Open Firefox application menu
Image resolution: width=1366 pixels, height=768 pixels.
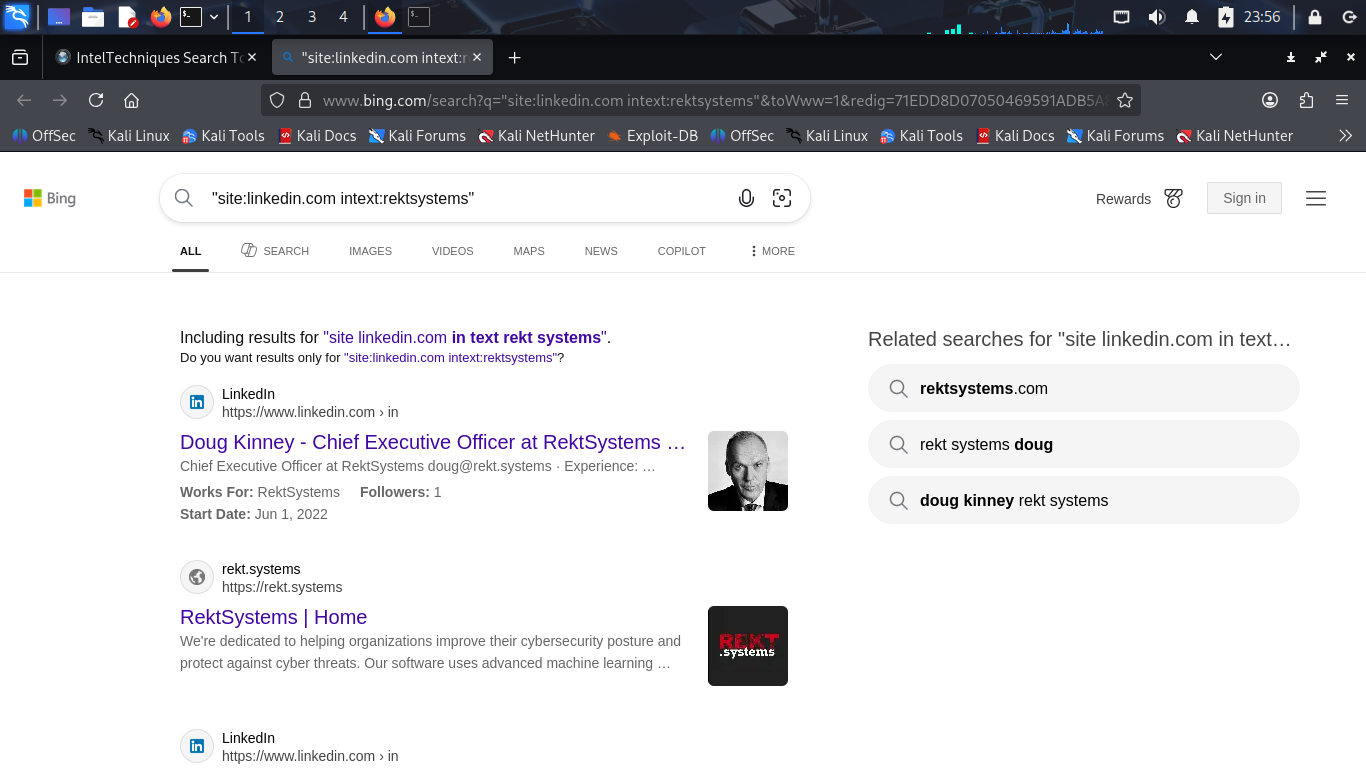point(1342,100)
